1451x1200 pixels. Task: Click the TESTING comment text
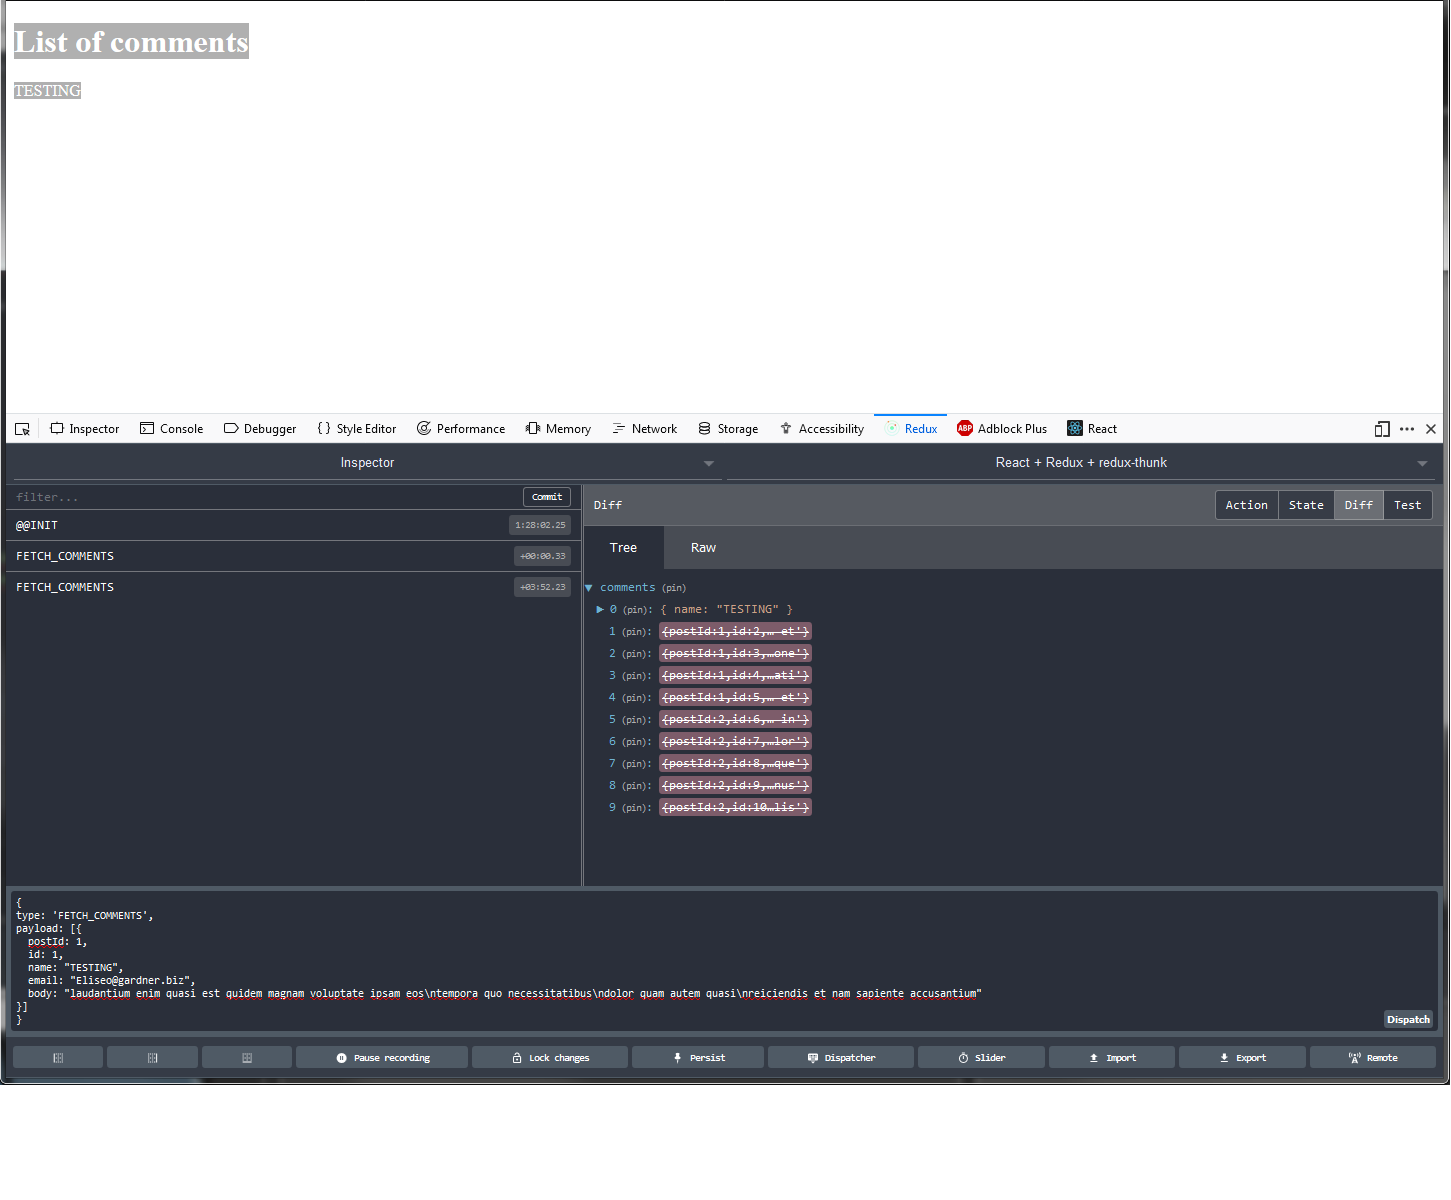click(x=47, y=91)
